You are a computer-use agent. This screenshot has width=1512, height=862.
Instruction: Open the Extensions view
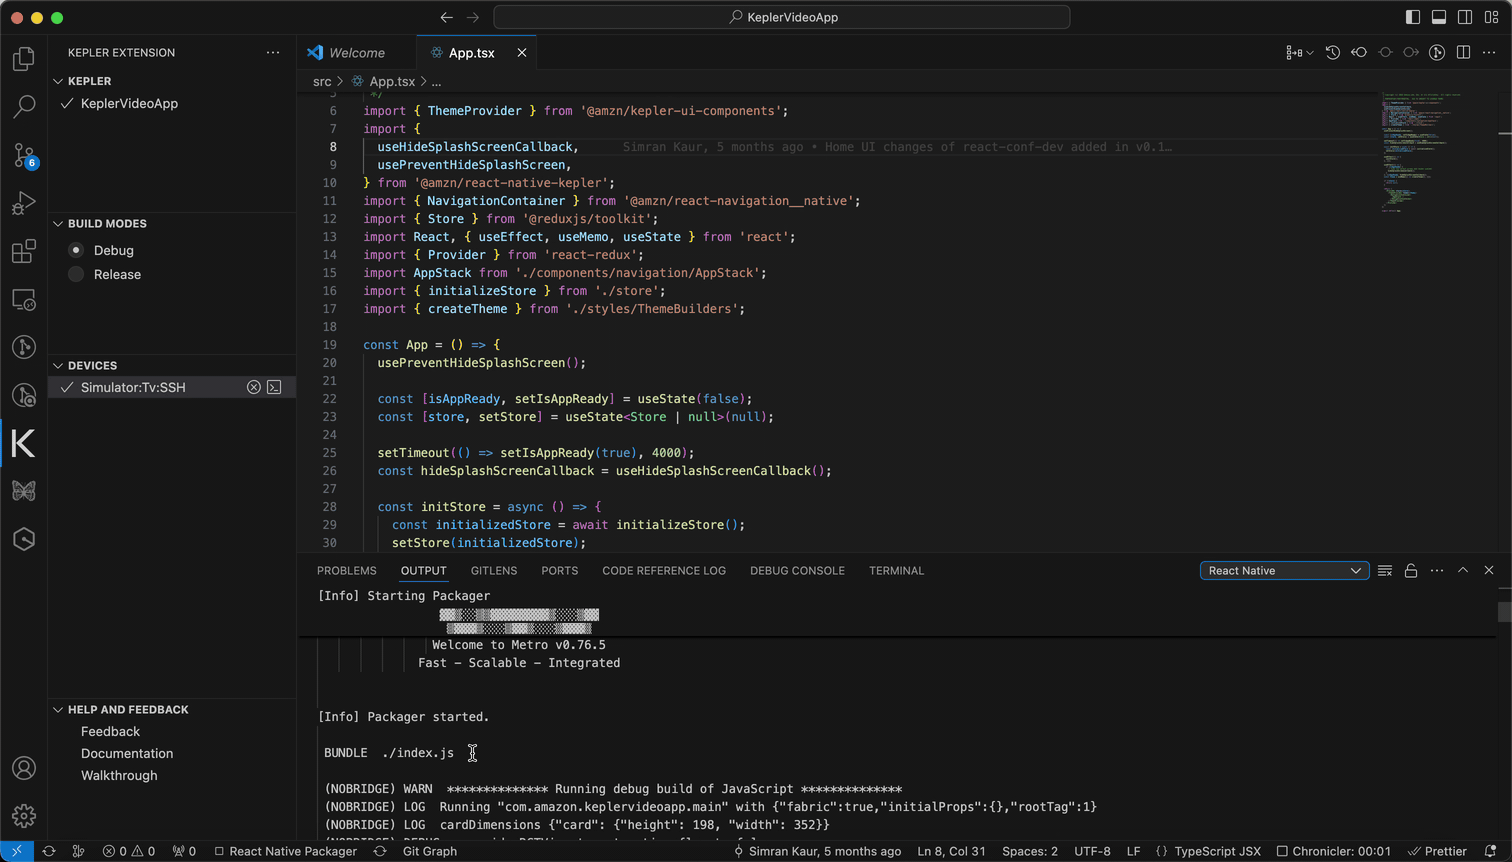coord(23,251)
